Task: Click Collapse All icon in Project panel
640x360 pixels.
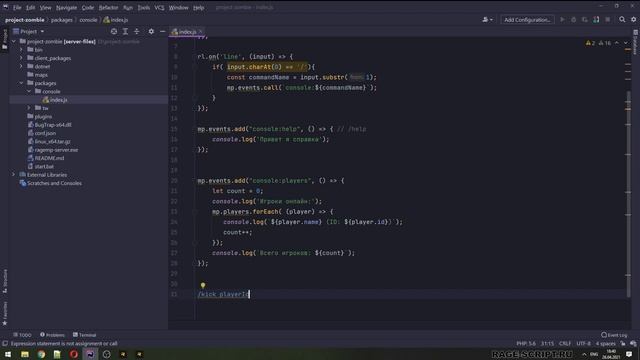Action: click(137, 31)
